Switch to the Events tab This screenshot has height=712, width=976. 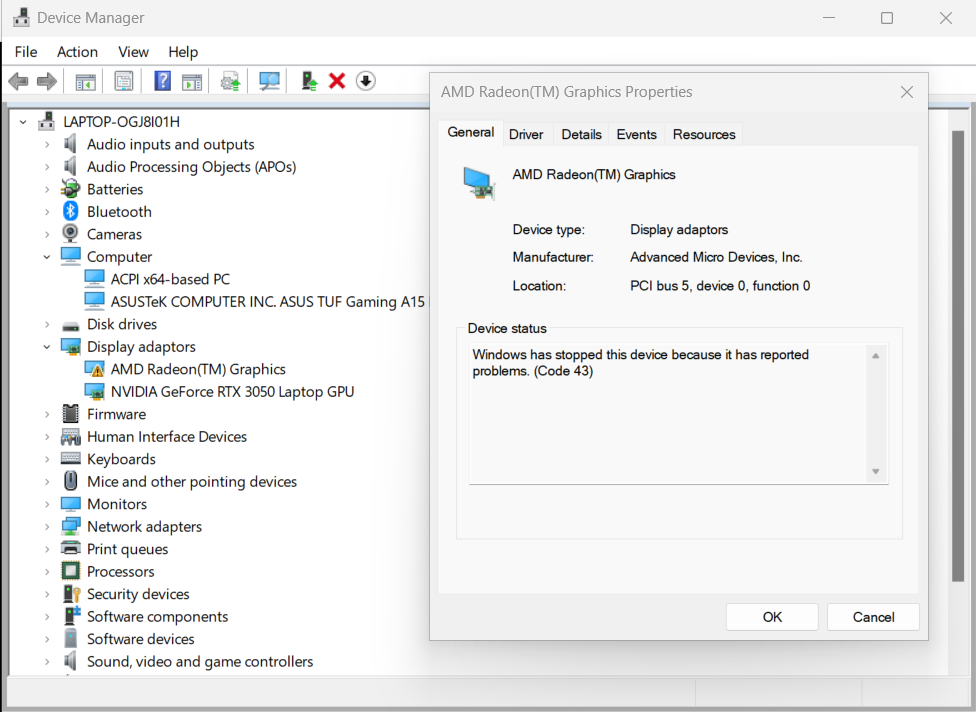[x=636, y=134]
